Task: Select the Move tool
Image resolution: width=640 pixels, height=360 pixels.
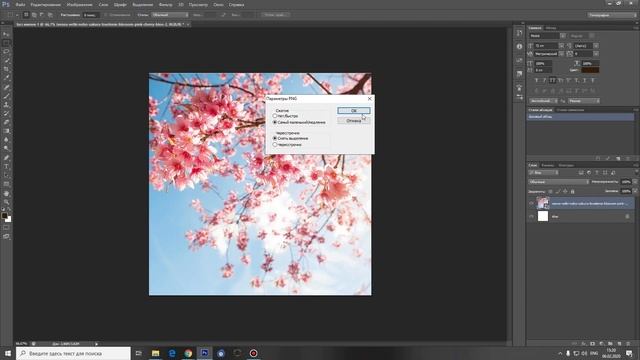Action: [x=6, y=34]
